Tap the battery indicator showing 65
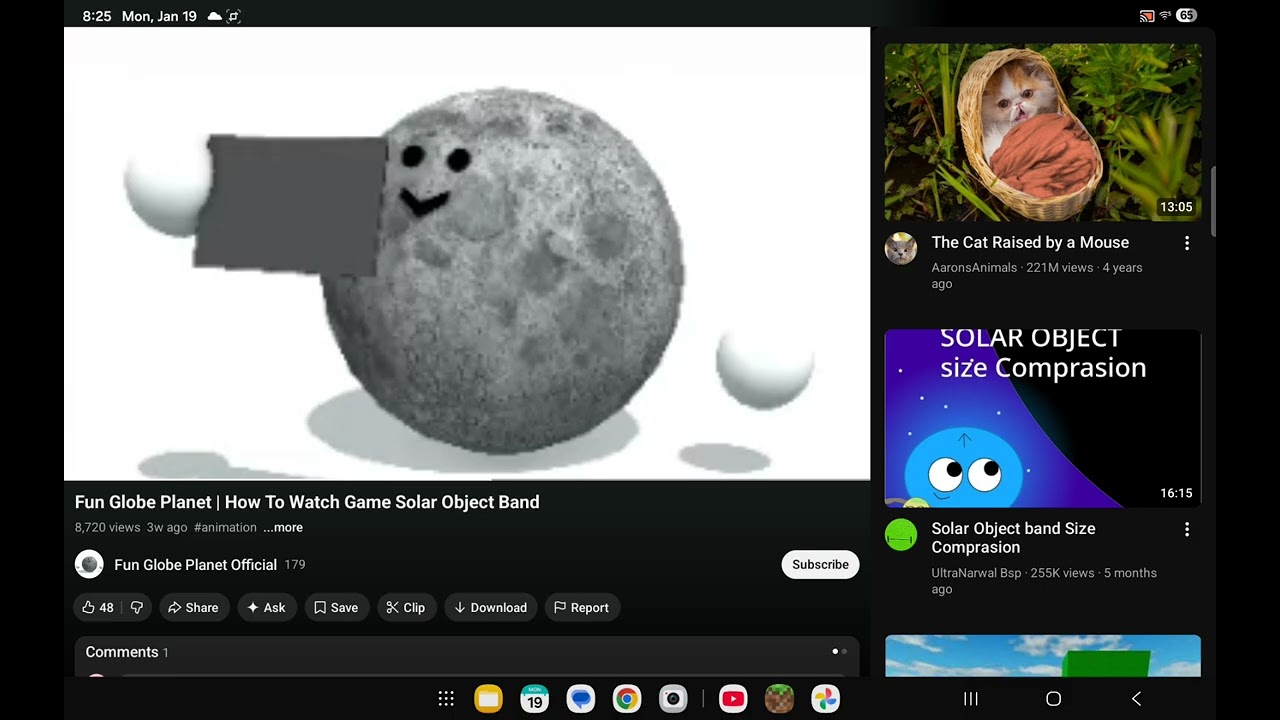 [1186, 16]
